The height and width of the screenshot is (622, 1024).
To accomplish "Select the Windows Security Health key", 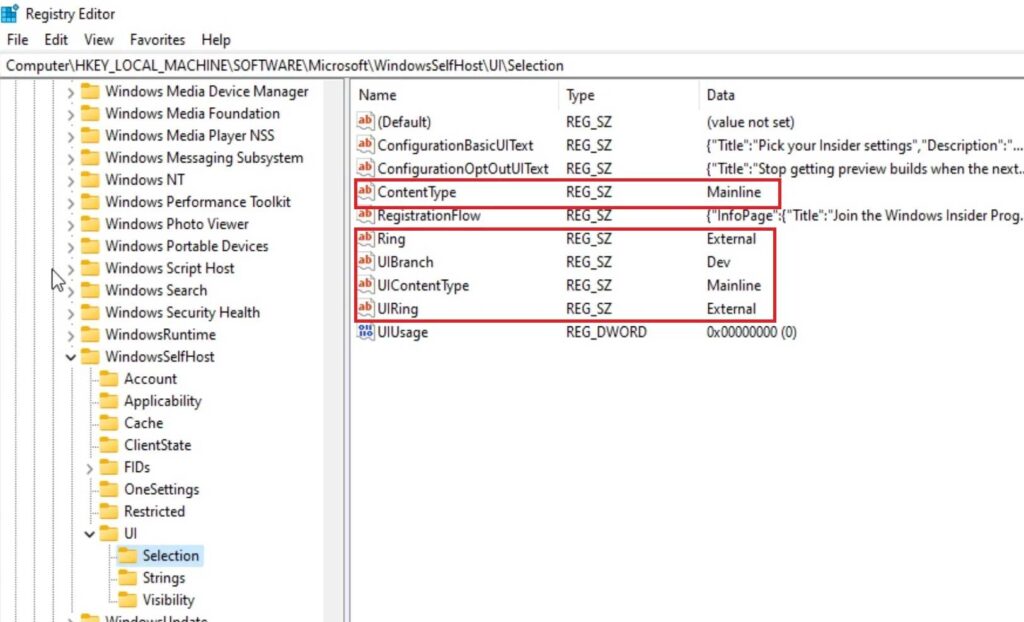I will click(182, 313).
